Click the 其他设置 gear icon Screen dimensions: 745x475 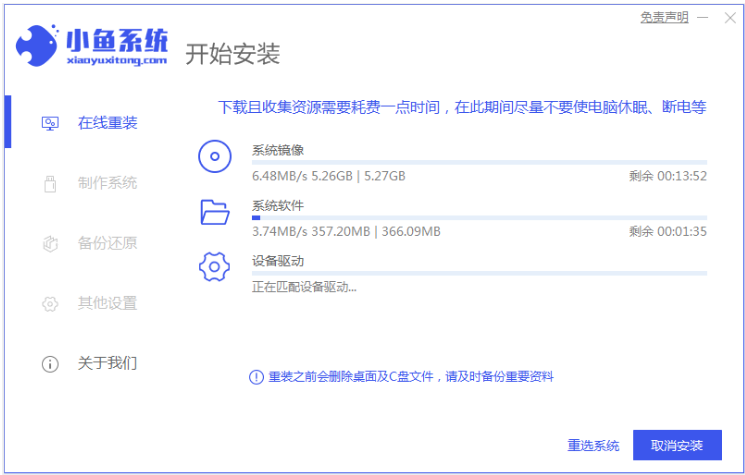click(50, 303)
